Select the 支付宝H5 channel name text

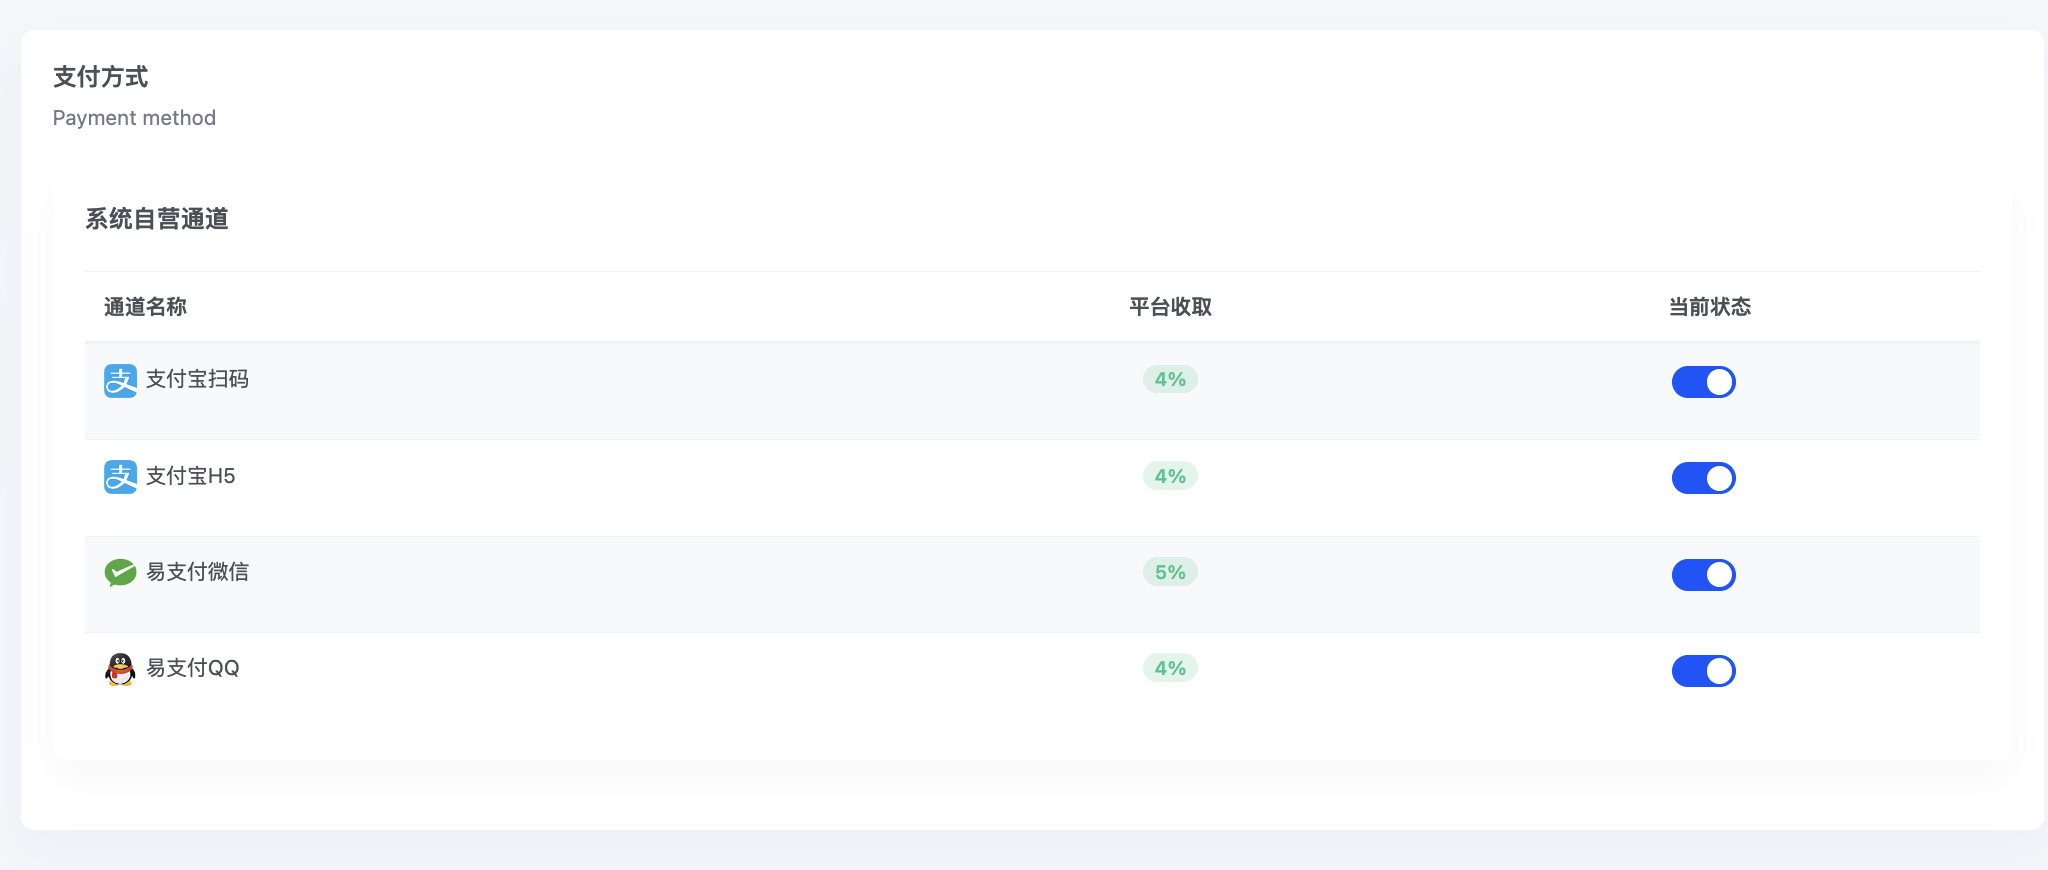191,476
